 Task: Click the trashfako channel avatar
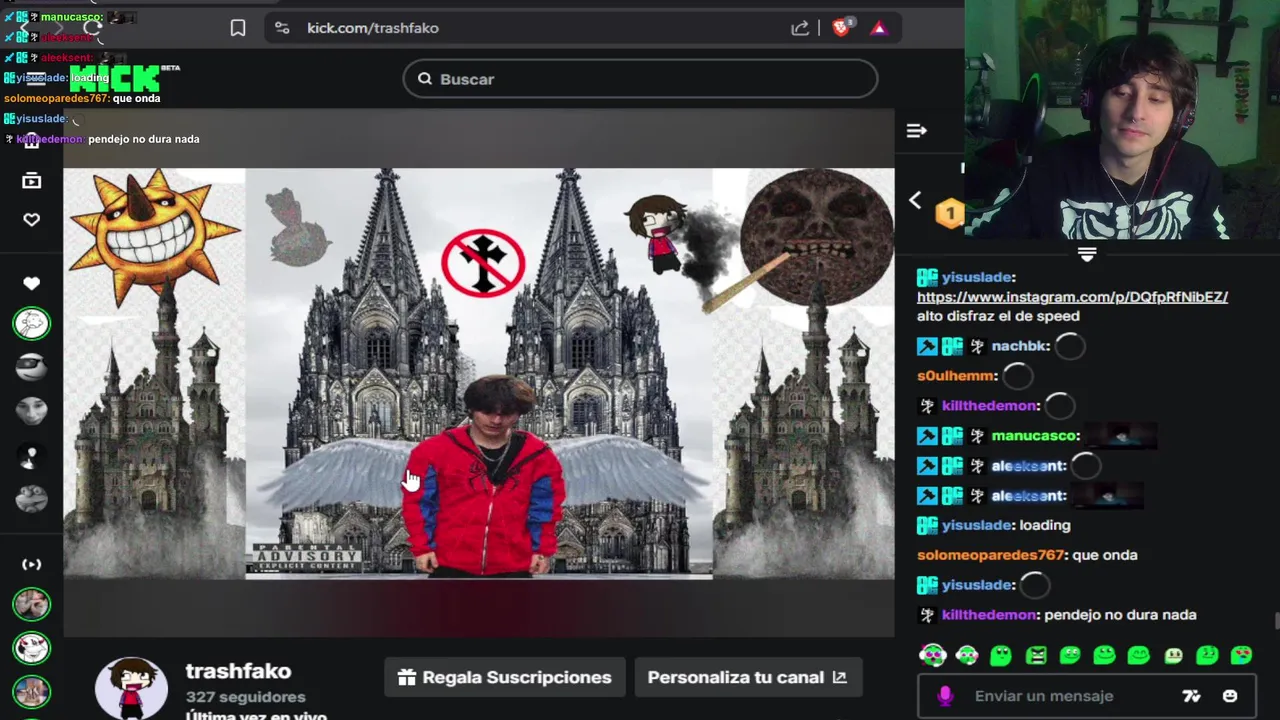[x=131, y=688]
